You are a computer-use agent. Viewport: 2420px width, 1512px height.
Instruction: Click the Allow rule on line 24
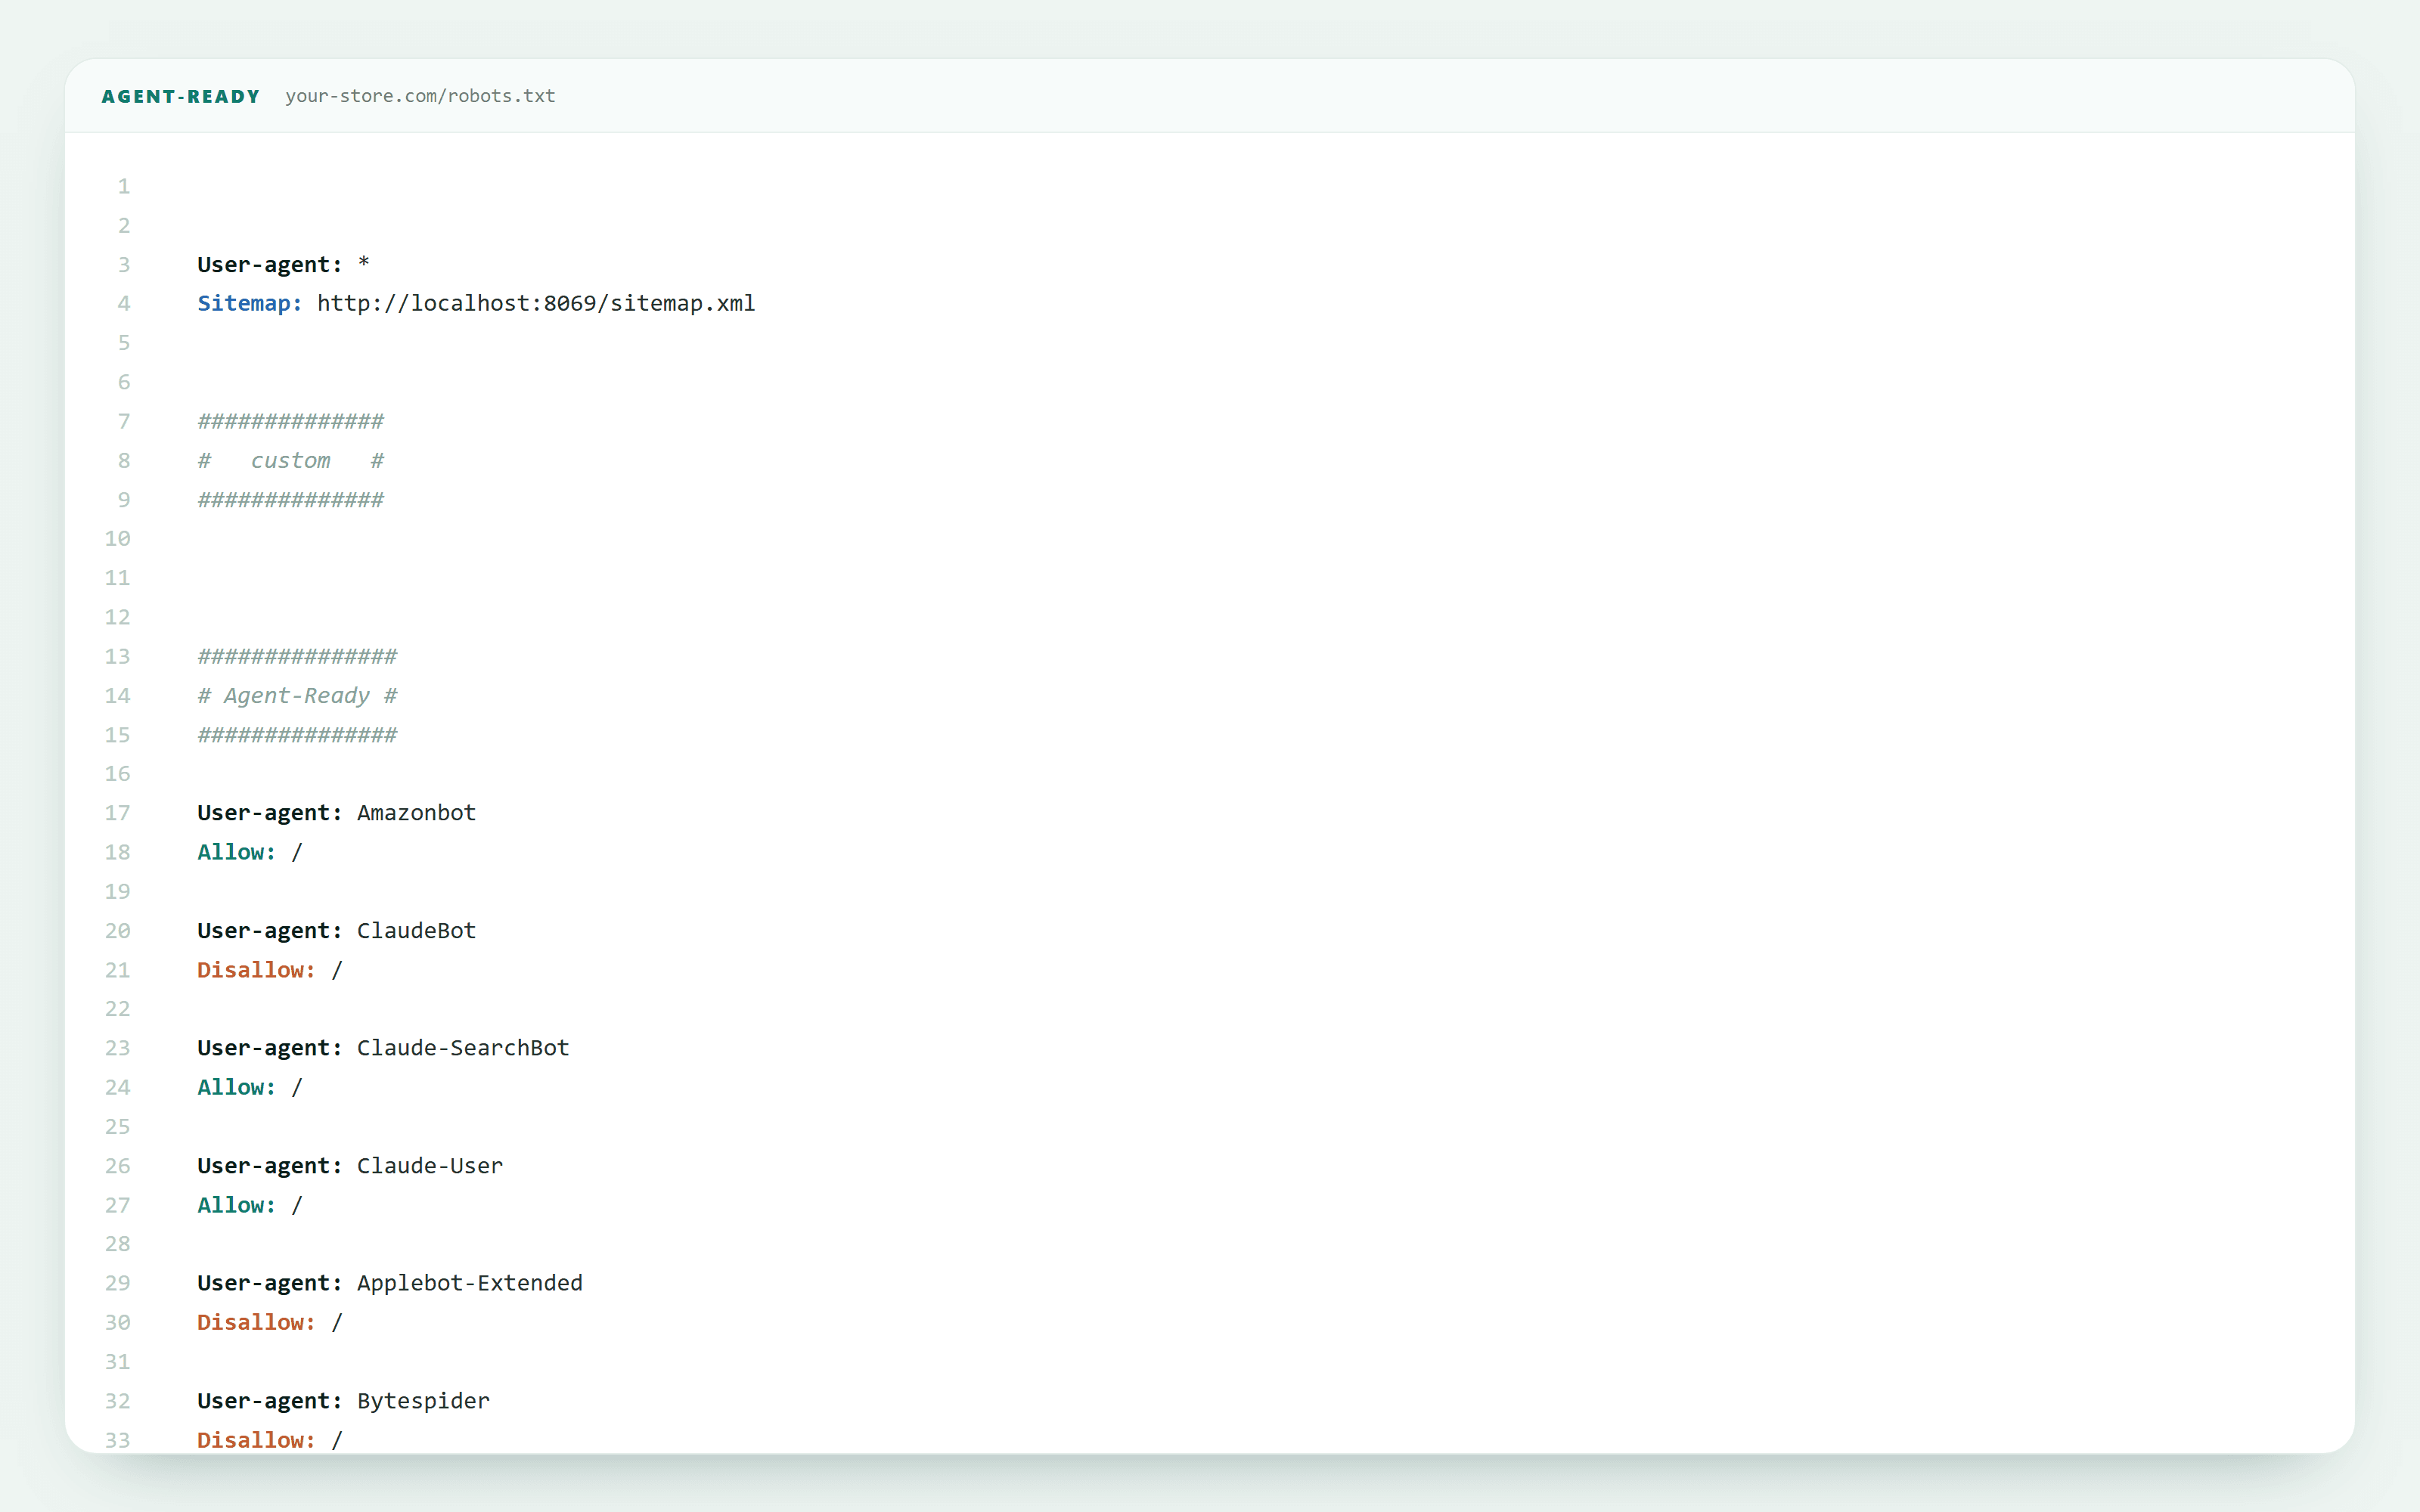click(250, 1087)
